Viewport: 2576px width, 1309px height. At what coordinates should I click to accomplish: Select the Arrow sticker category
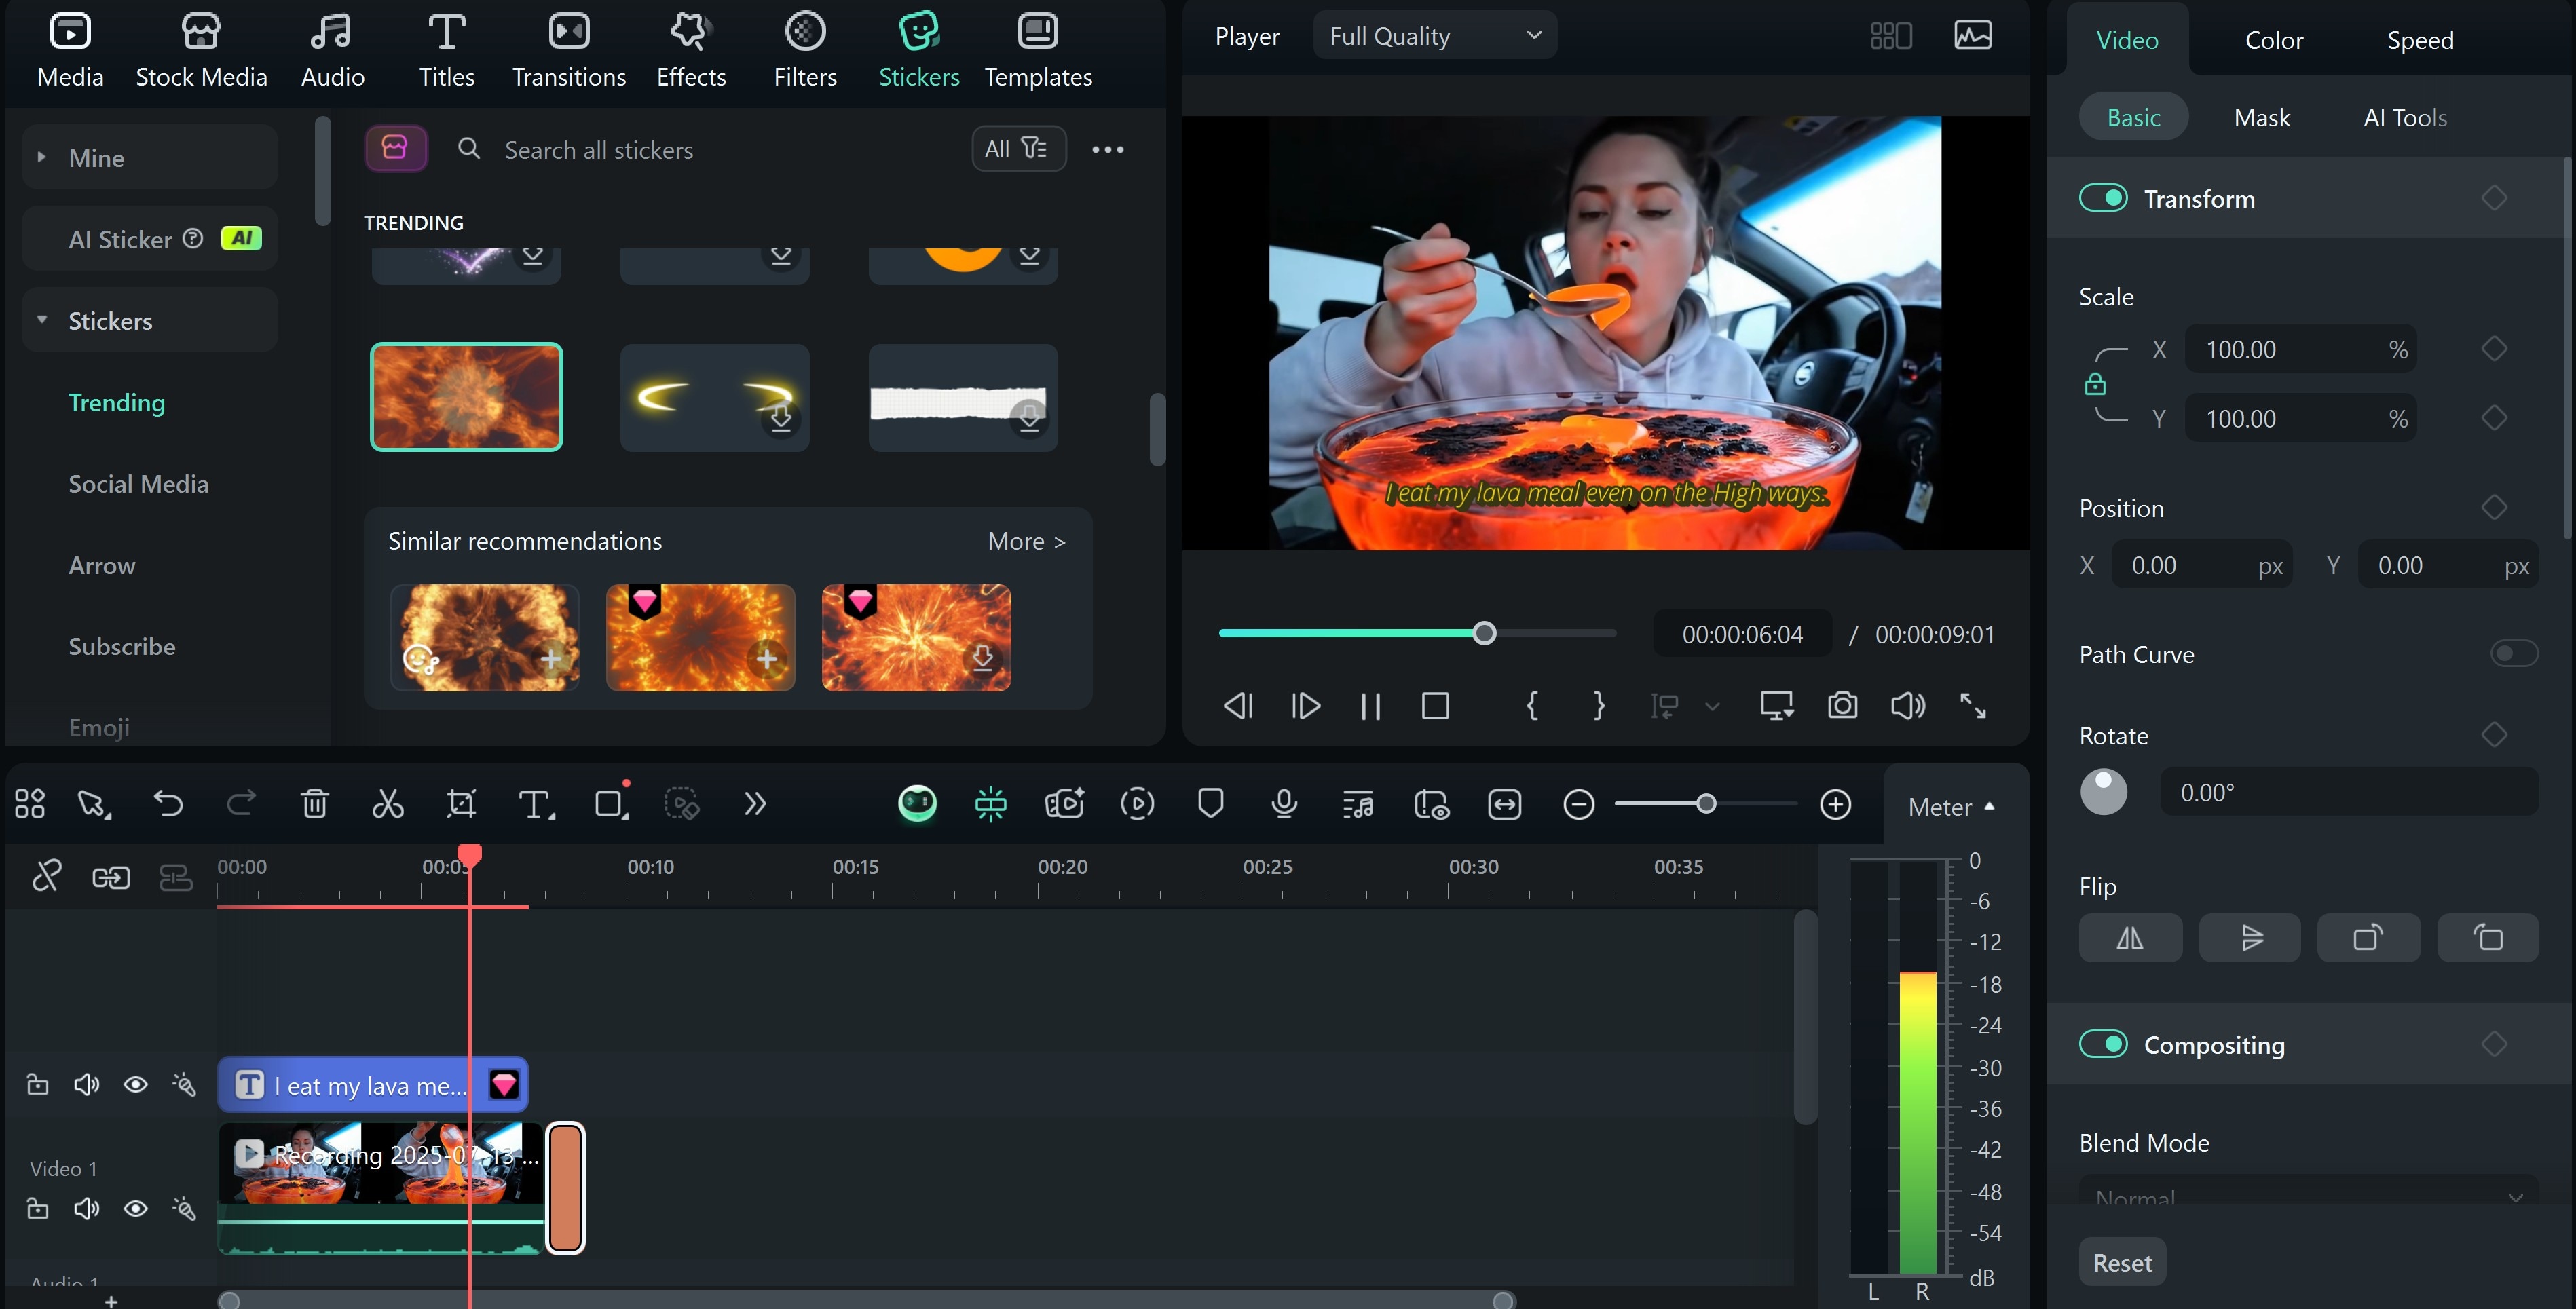click(102, 565)
